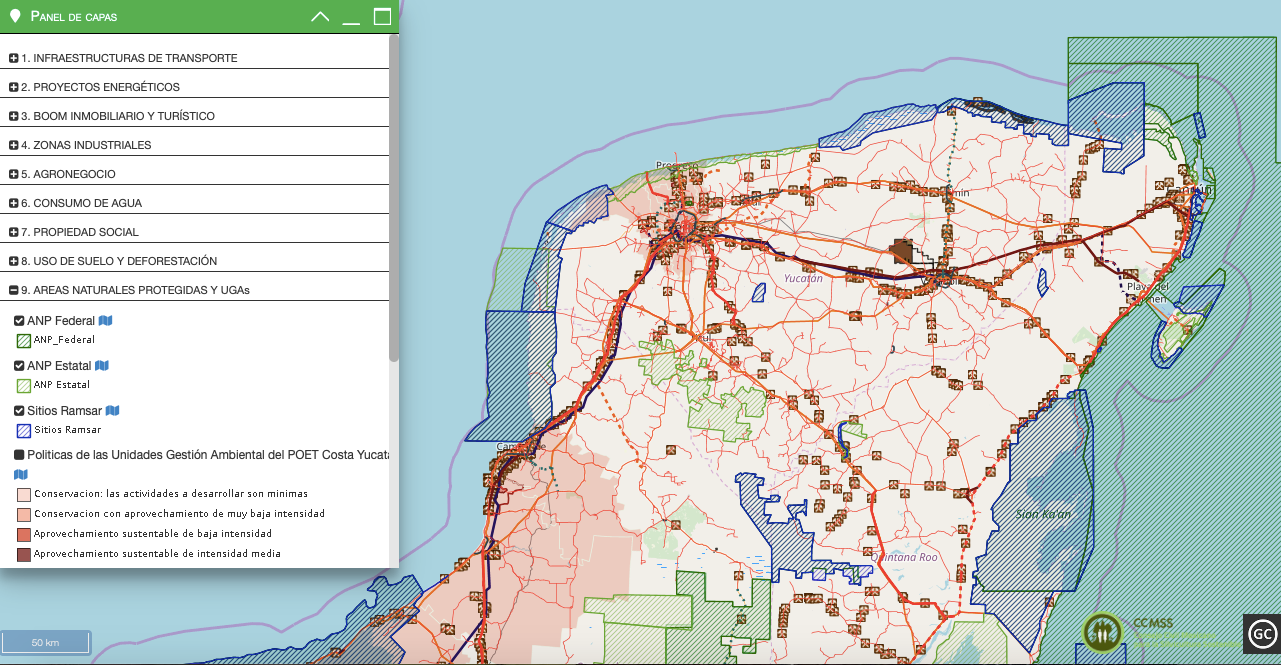Viewport: 1281px width, 665px height.
Task: Click the map icon below Politicas de las Unidades
Action: 21,474
